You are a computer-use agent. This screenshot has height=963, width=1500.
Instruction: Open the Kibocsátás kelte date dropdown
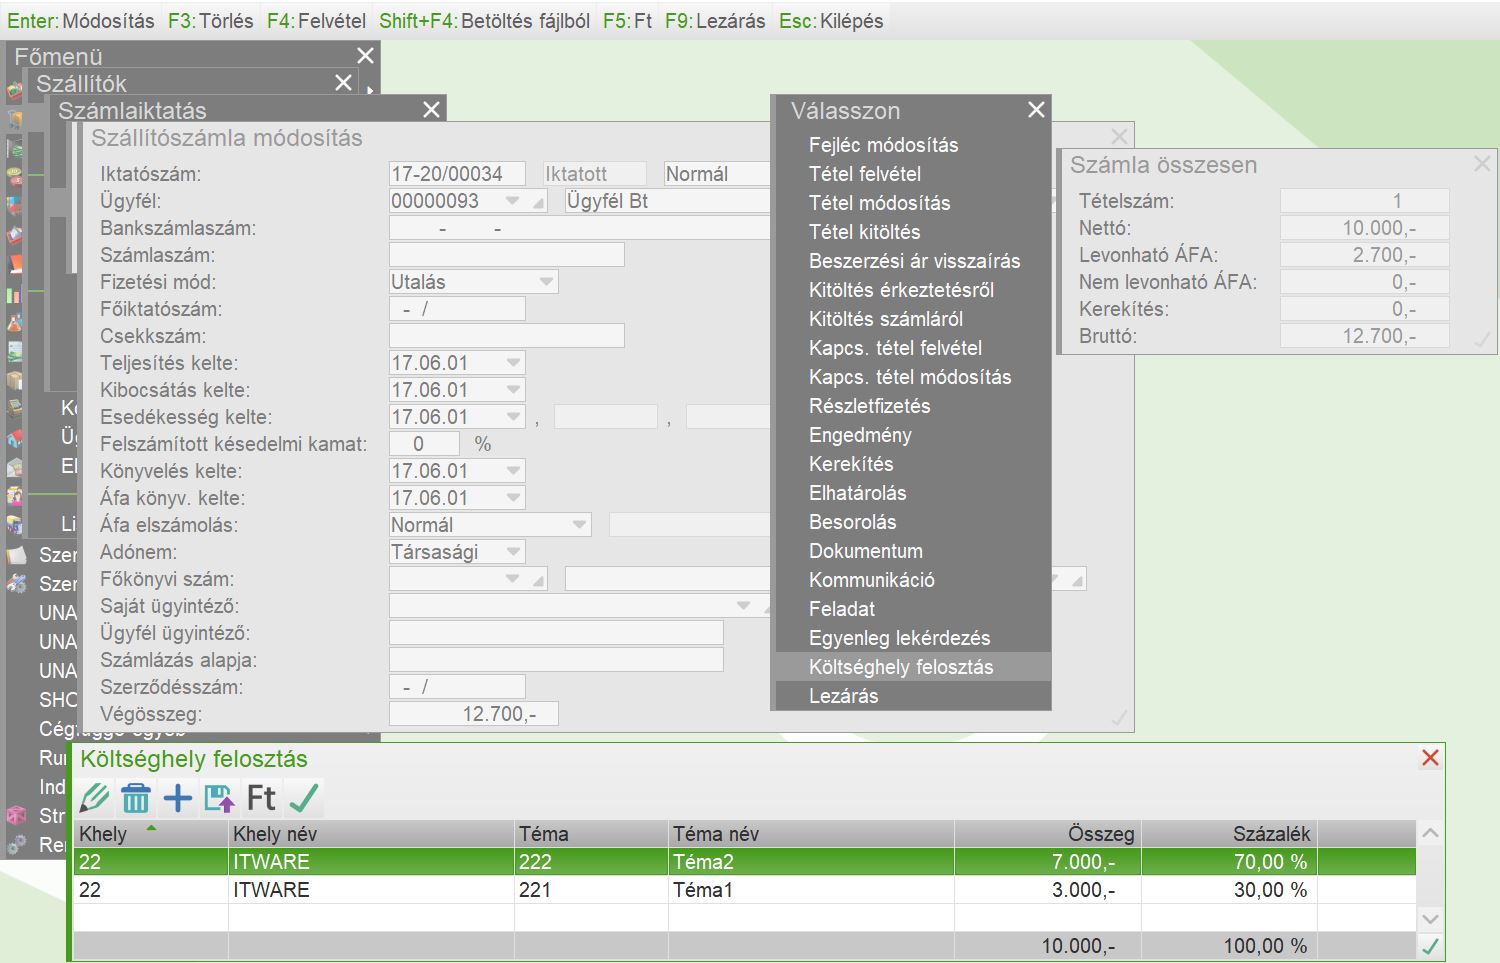point(513,390)
